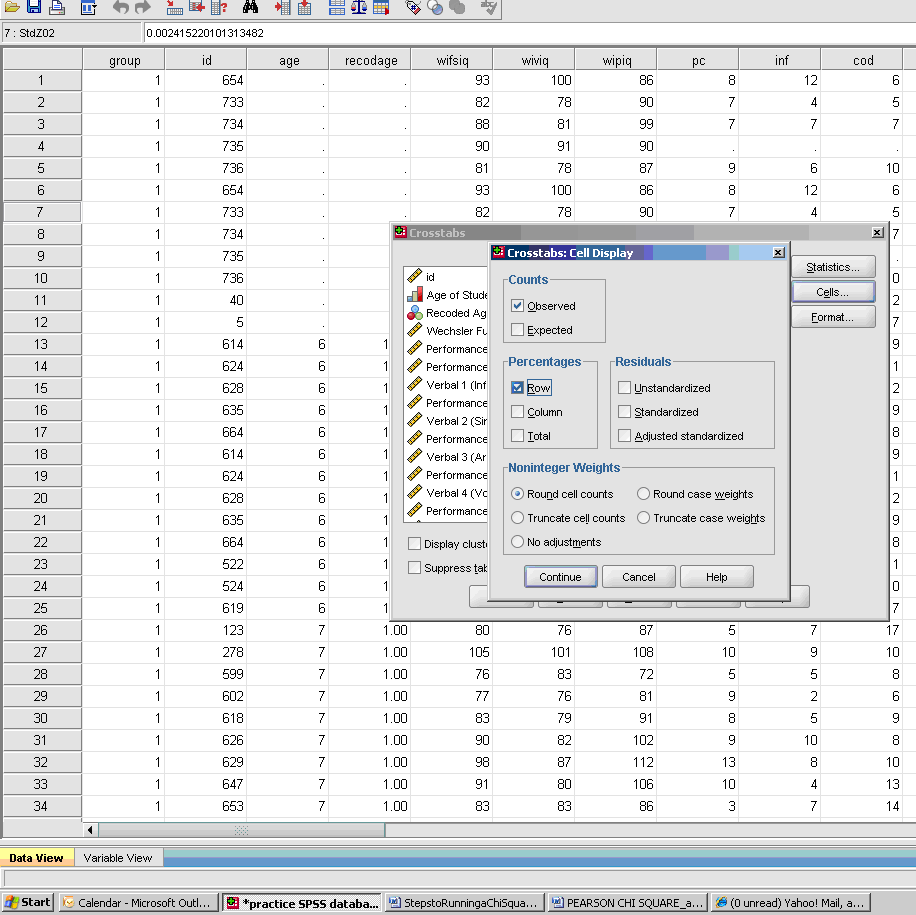
Task: Switch to the Variable View tab
Action: click(x=118, y=858)
